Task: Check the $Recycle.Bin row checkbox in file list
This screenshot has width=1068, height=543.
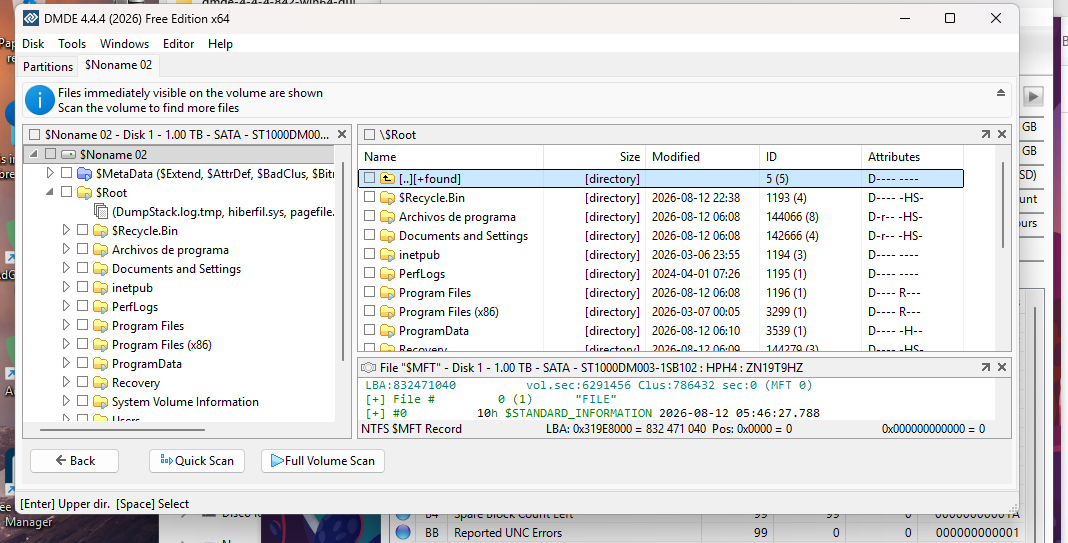Action: [x=369, y=198]
